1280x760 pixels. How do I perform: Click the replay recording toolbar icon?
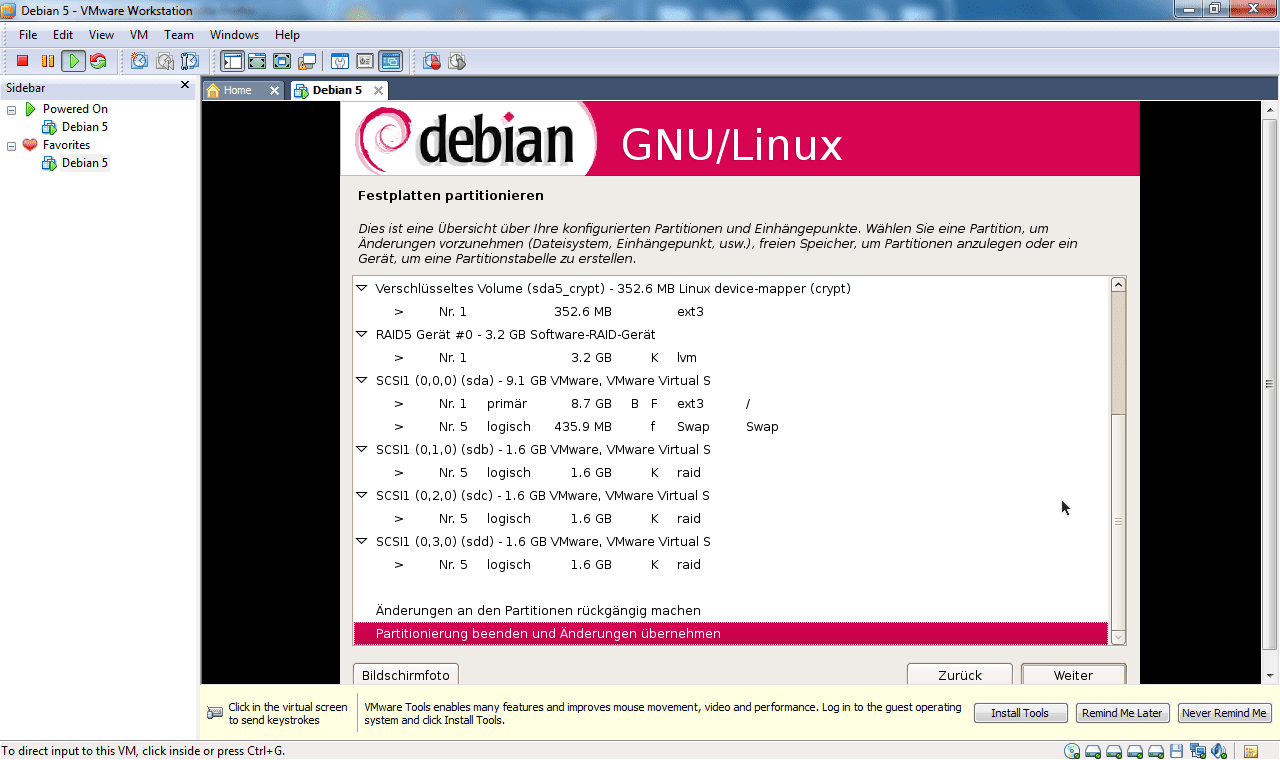coord(457,61)
